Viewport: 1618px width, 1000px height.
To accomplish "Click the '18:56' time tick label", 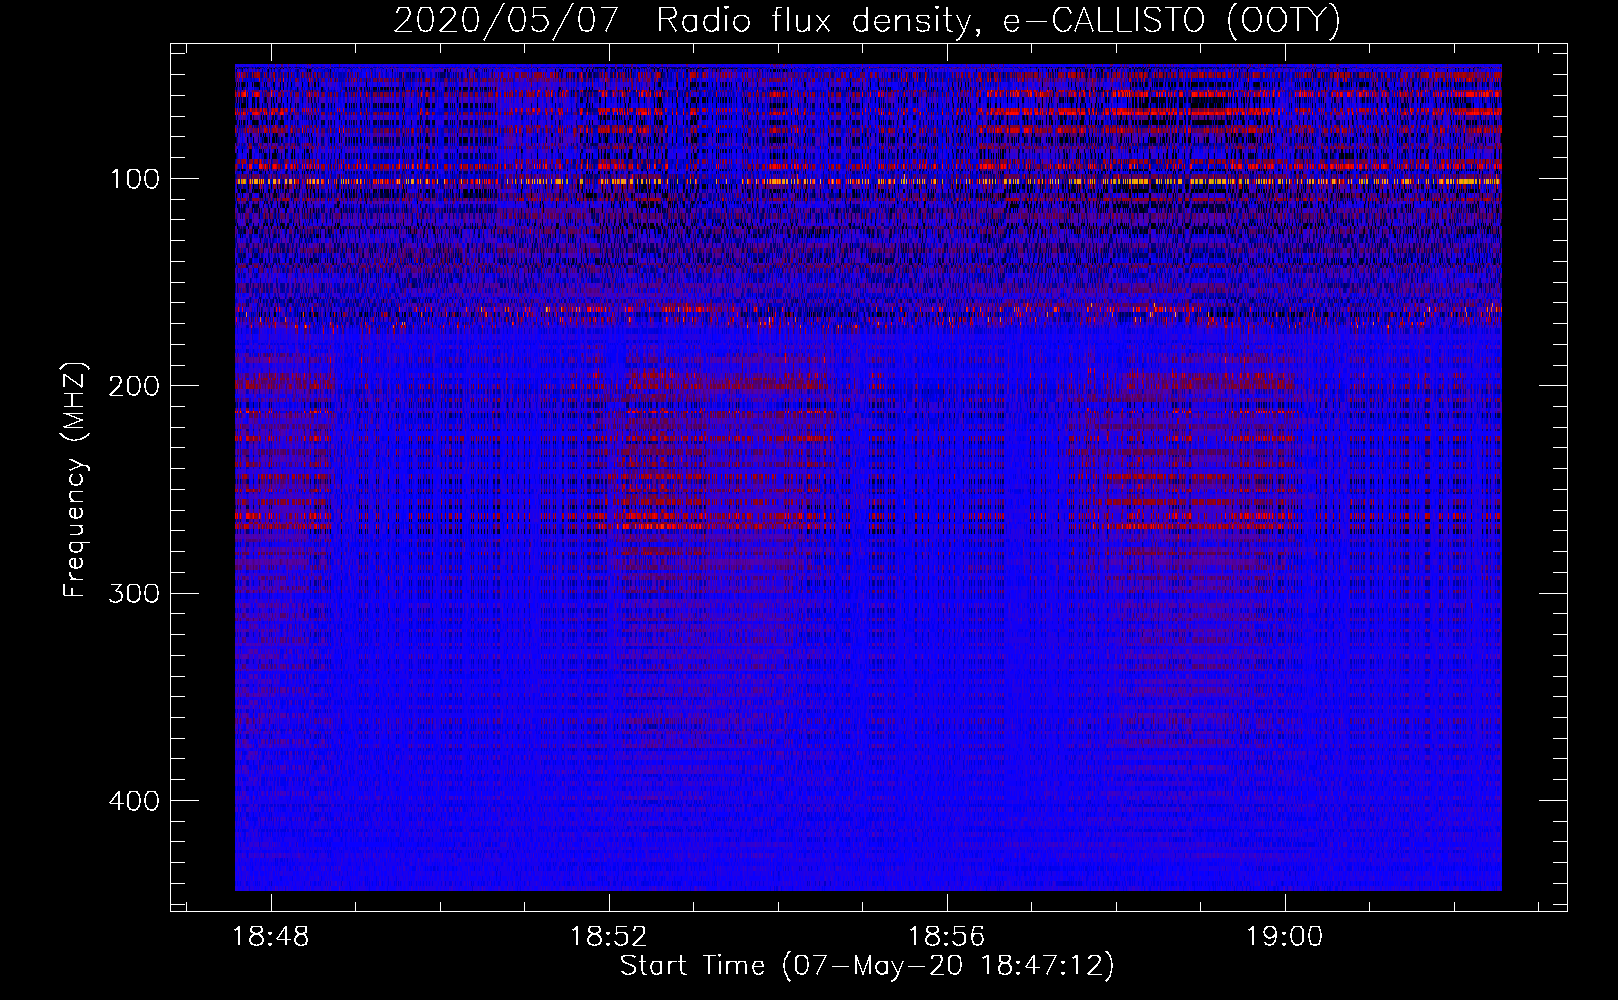I will [946, 937].
